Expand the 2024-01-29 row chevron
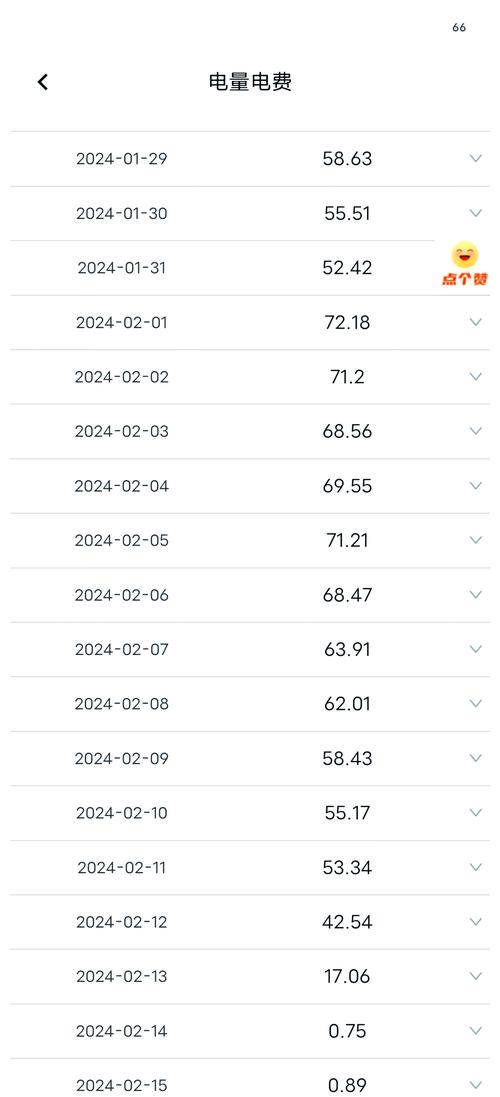Image resolution: width=500 pixels, height=1097 pixels. click(476, 158)
